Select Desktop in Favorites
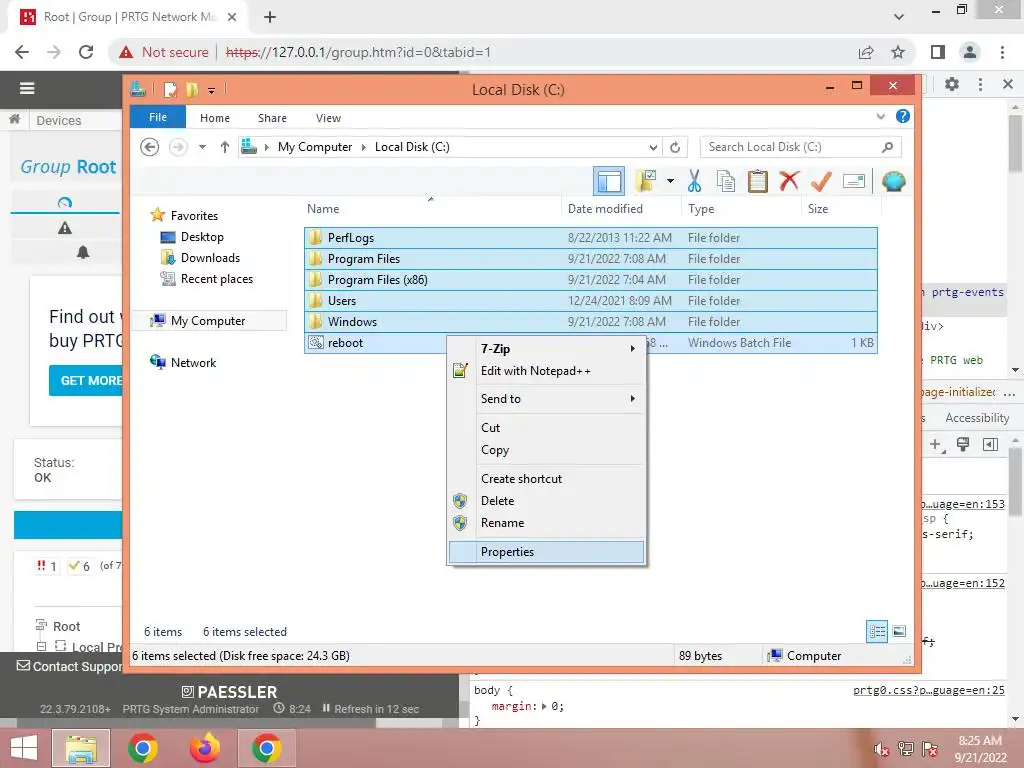The width and height of the screenshot is (1024, 768). click(x=202, y=237)
